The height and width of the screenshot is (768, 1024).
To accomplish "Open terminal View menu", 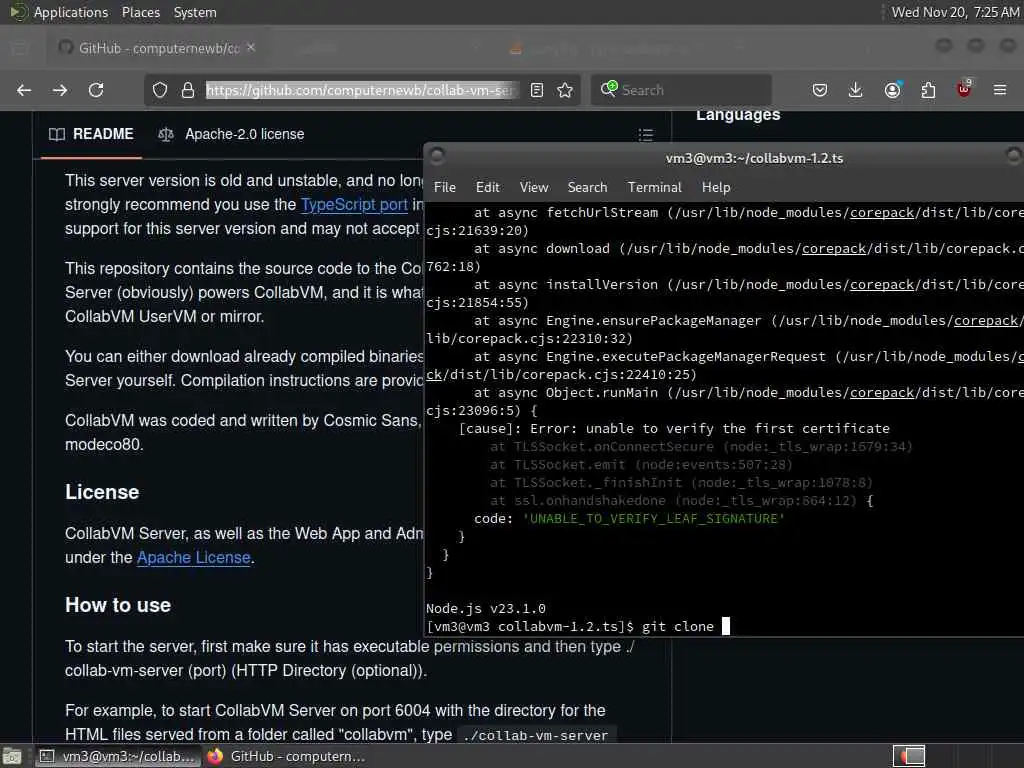I will coord(534,187).
